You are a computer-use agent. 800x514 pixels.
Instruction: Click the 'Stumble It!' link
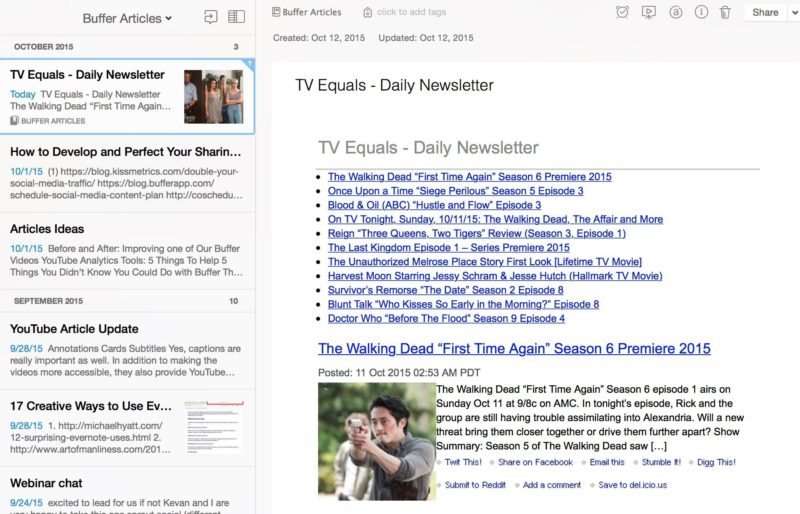click(661, 462)
